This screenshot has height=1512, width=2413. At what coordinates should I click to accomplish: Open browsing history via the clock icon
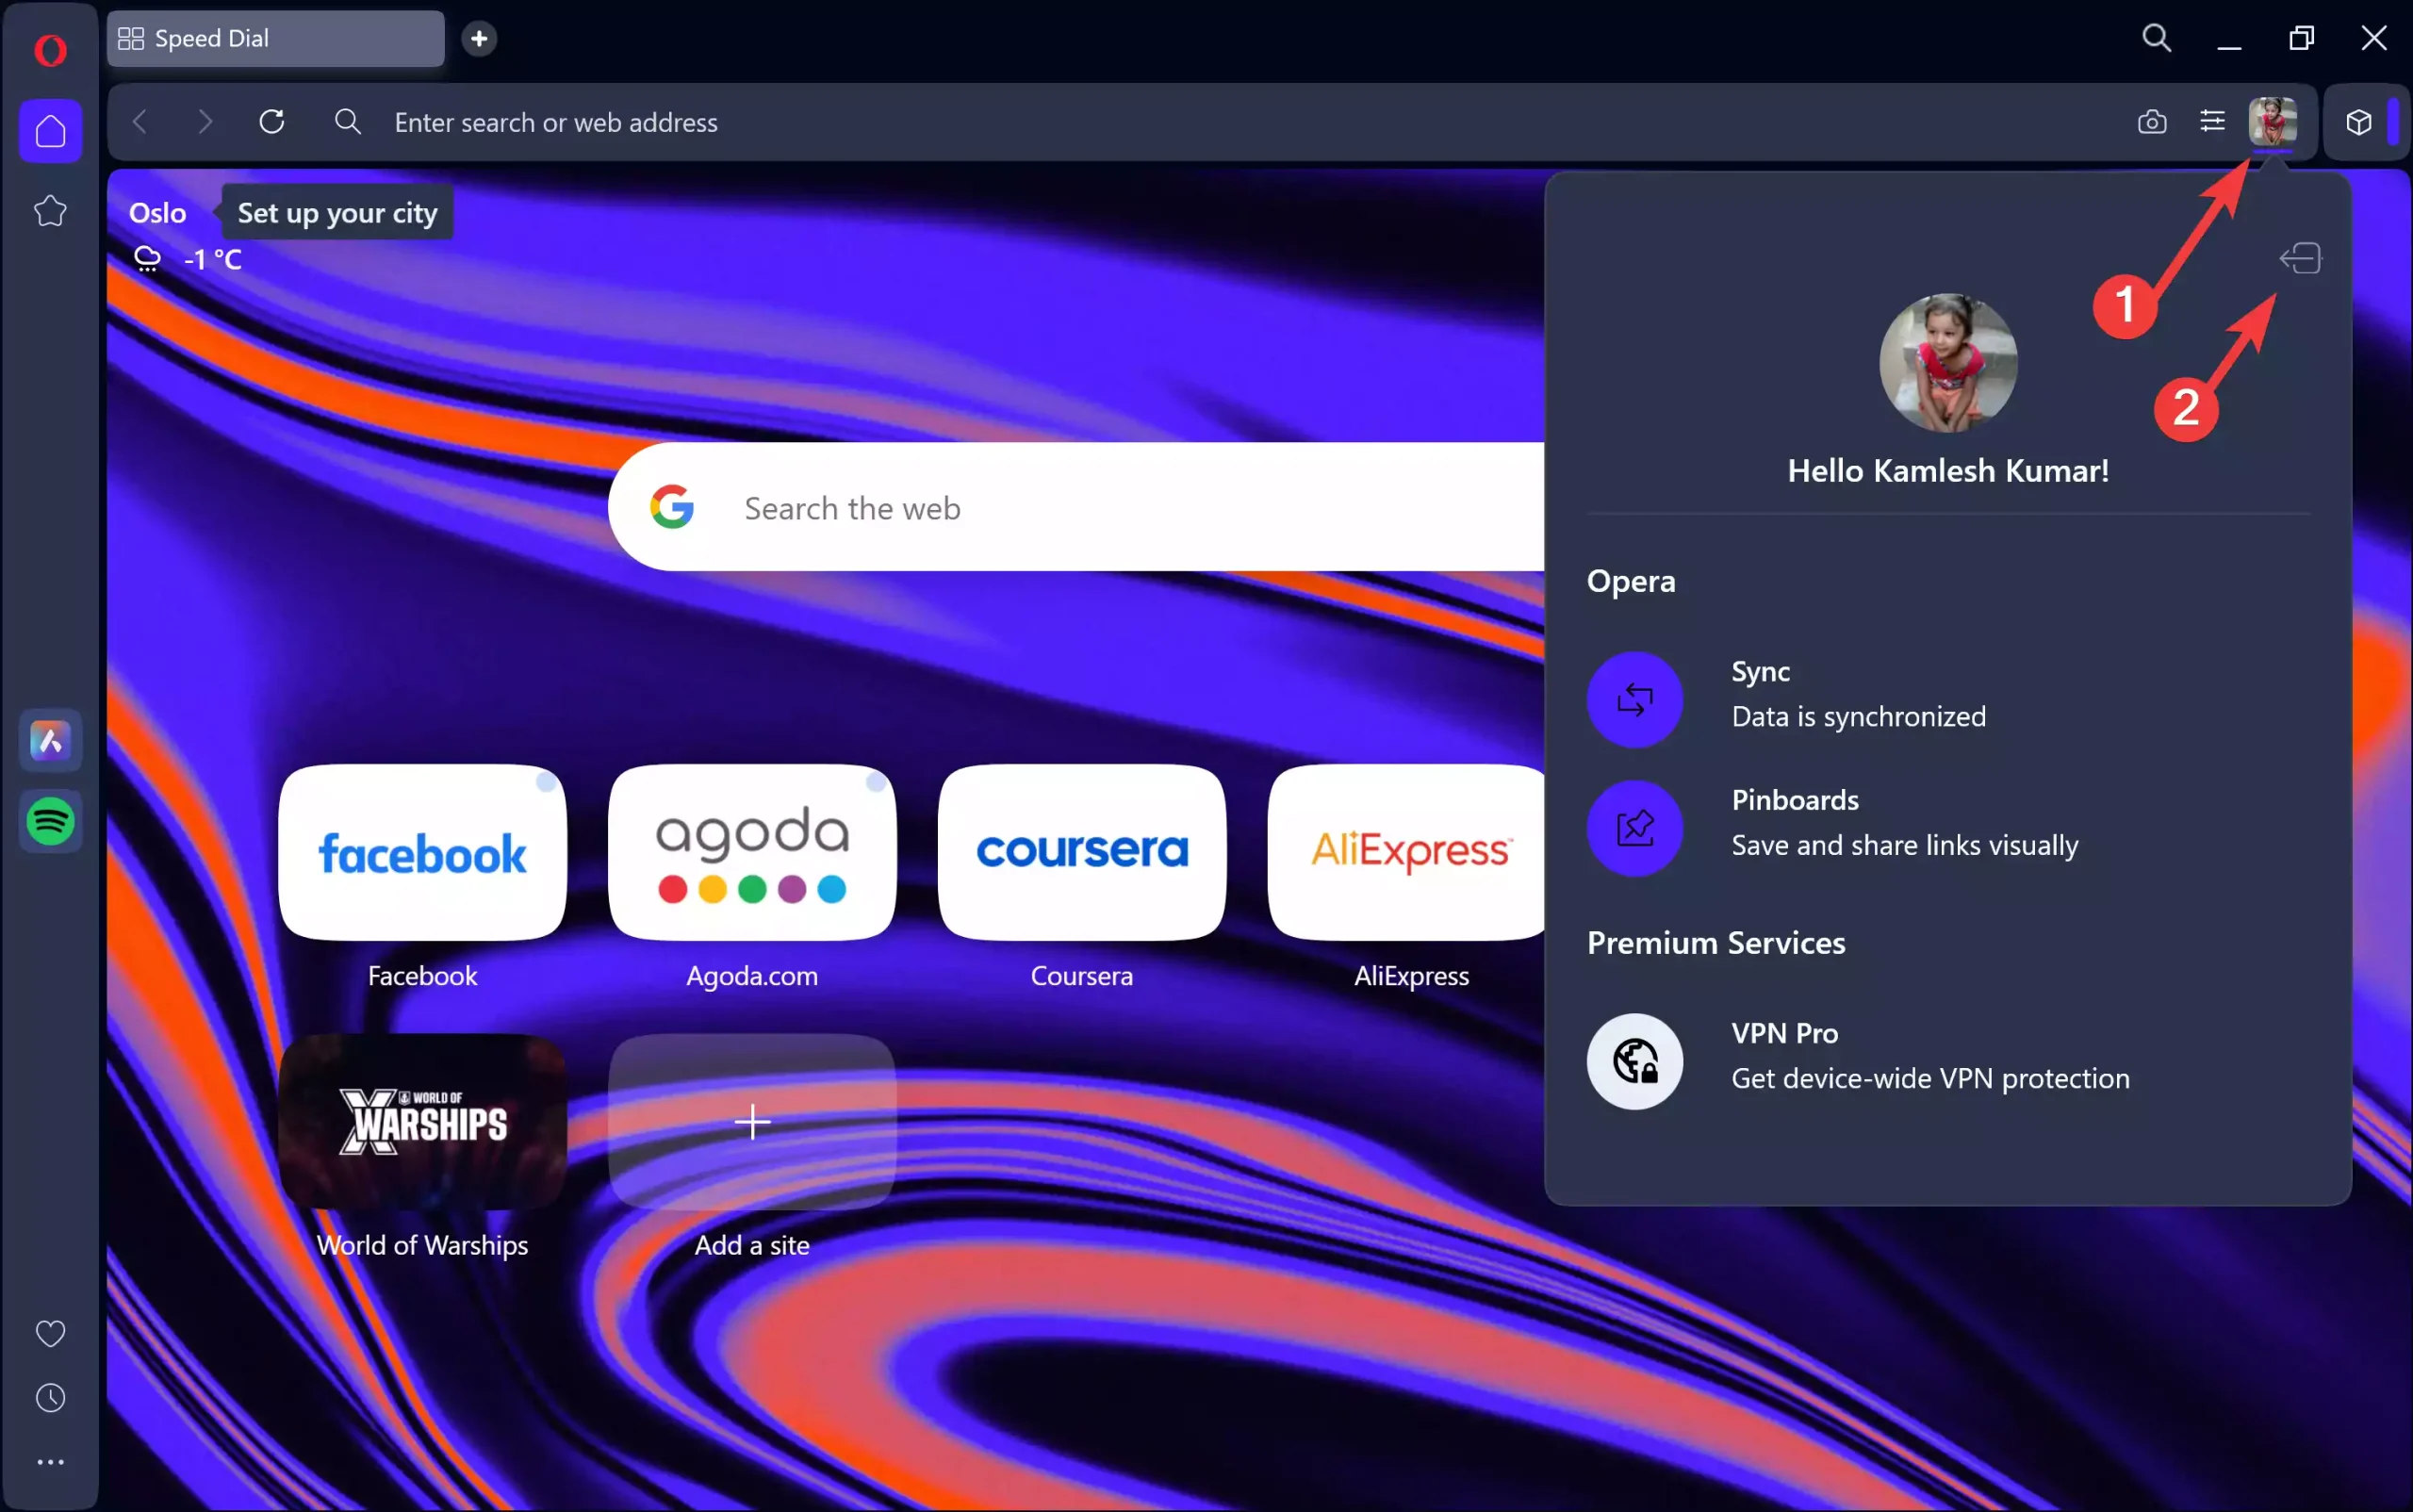point(50,1396)
